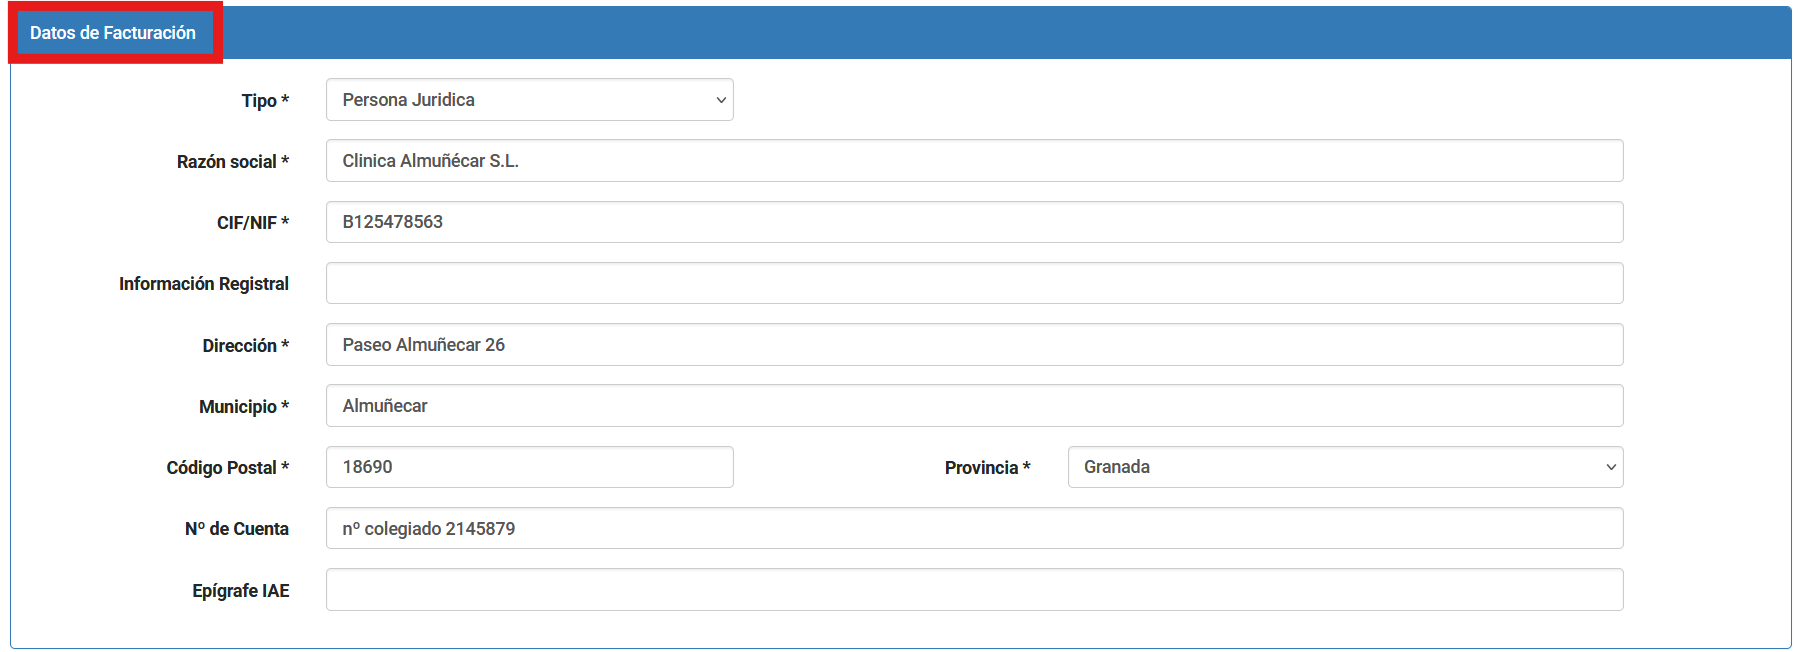This screenshot has width=1798, height=652.
Task: Click the Epígrafe IAE label text
Action: (x=240, y=591)
